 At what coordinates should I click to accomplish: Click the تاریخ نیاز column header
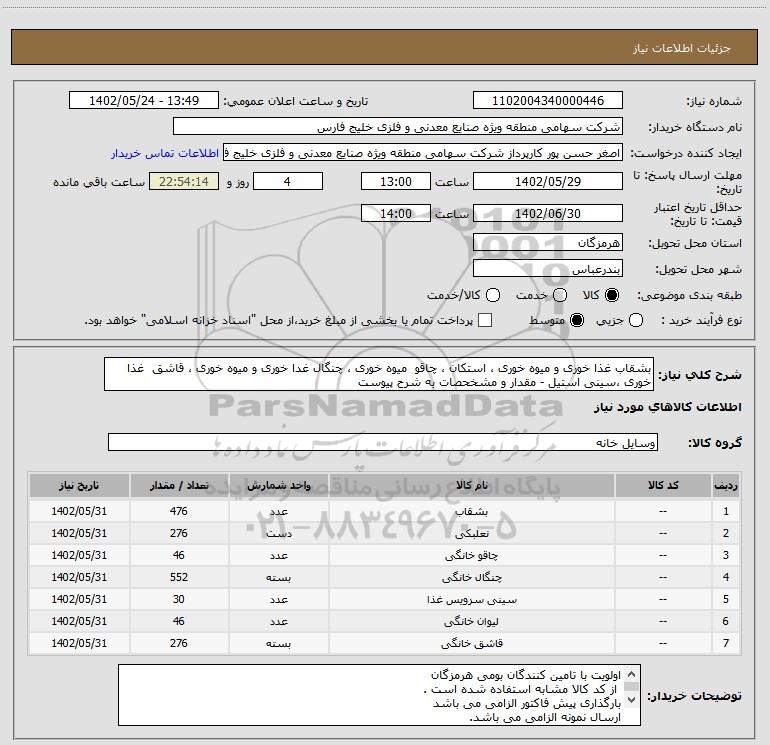pos(79,485)
